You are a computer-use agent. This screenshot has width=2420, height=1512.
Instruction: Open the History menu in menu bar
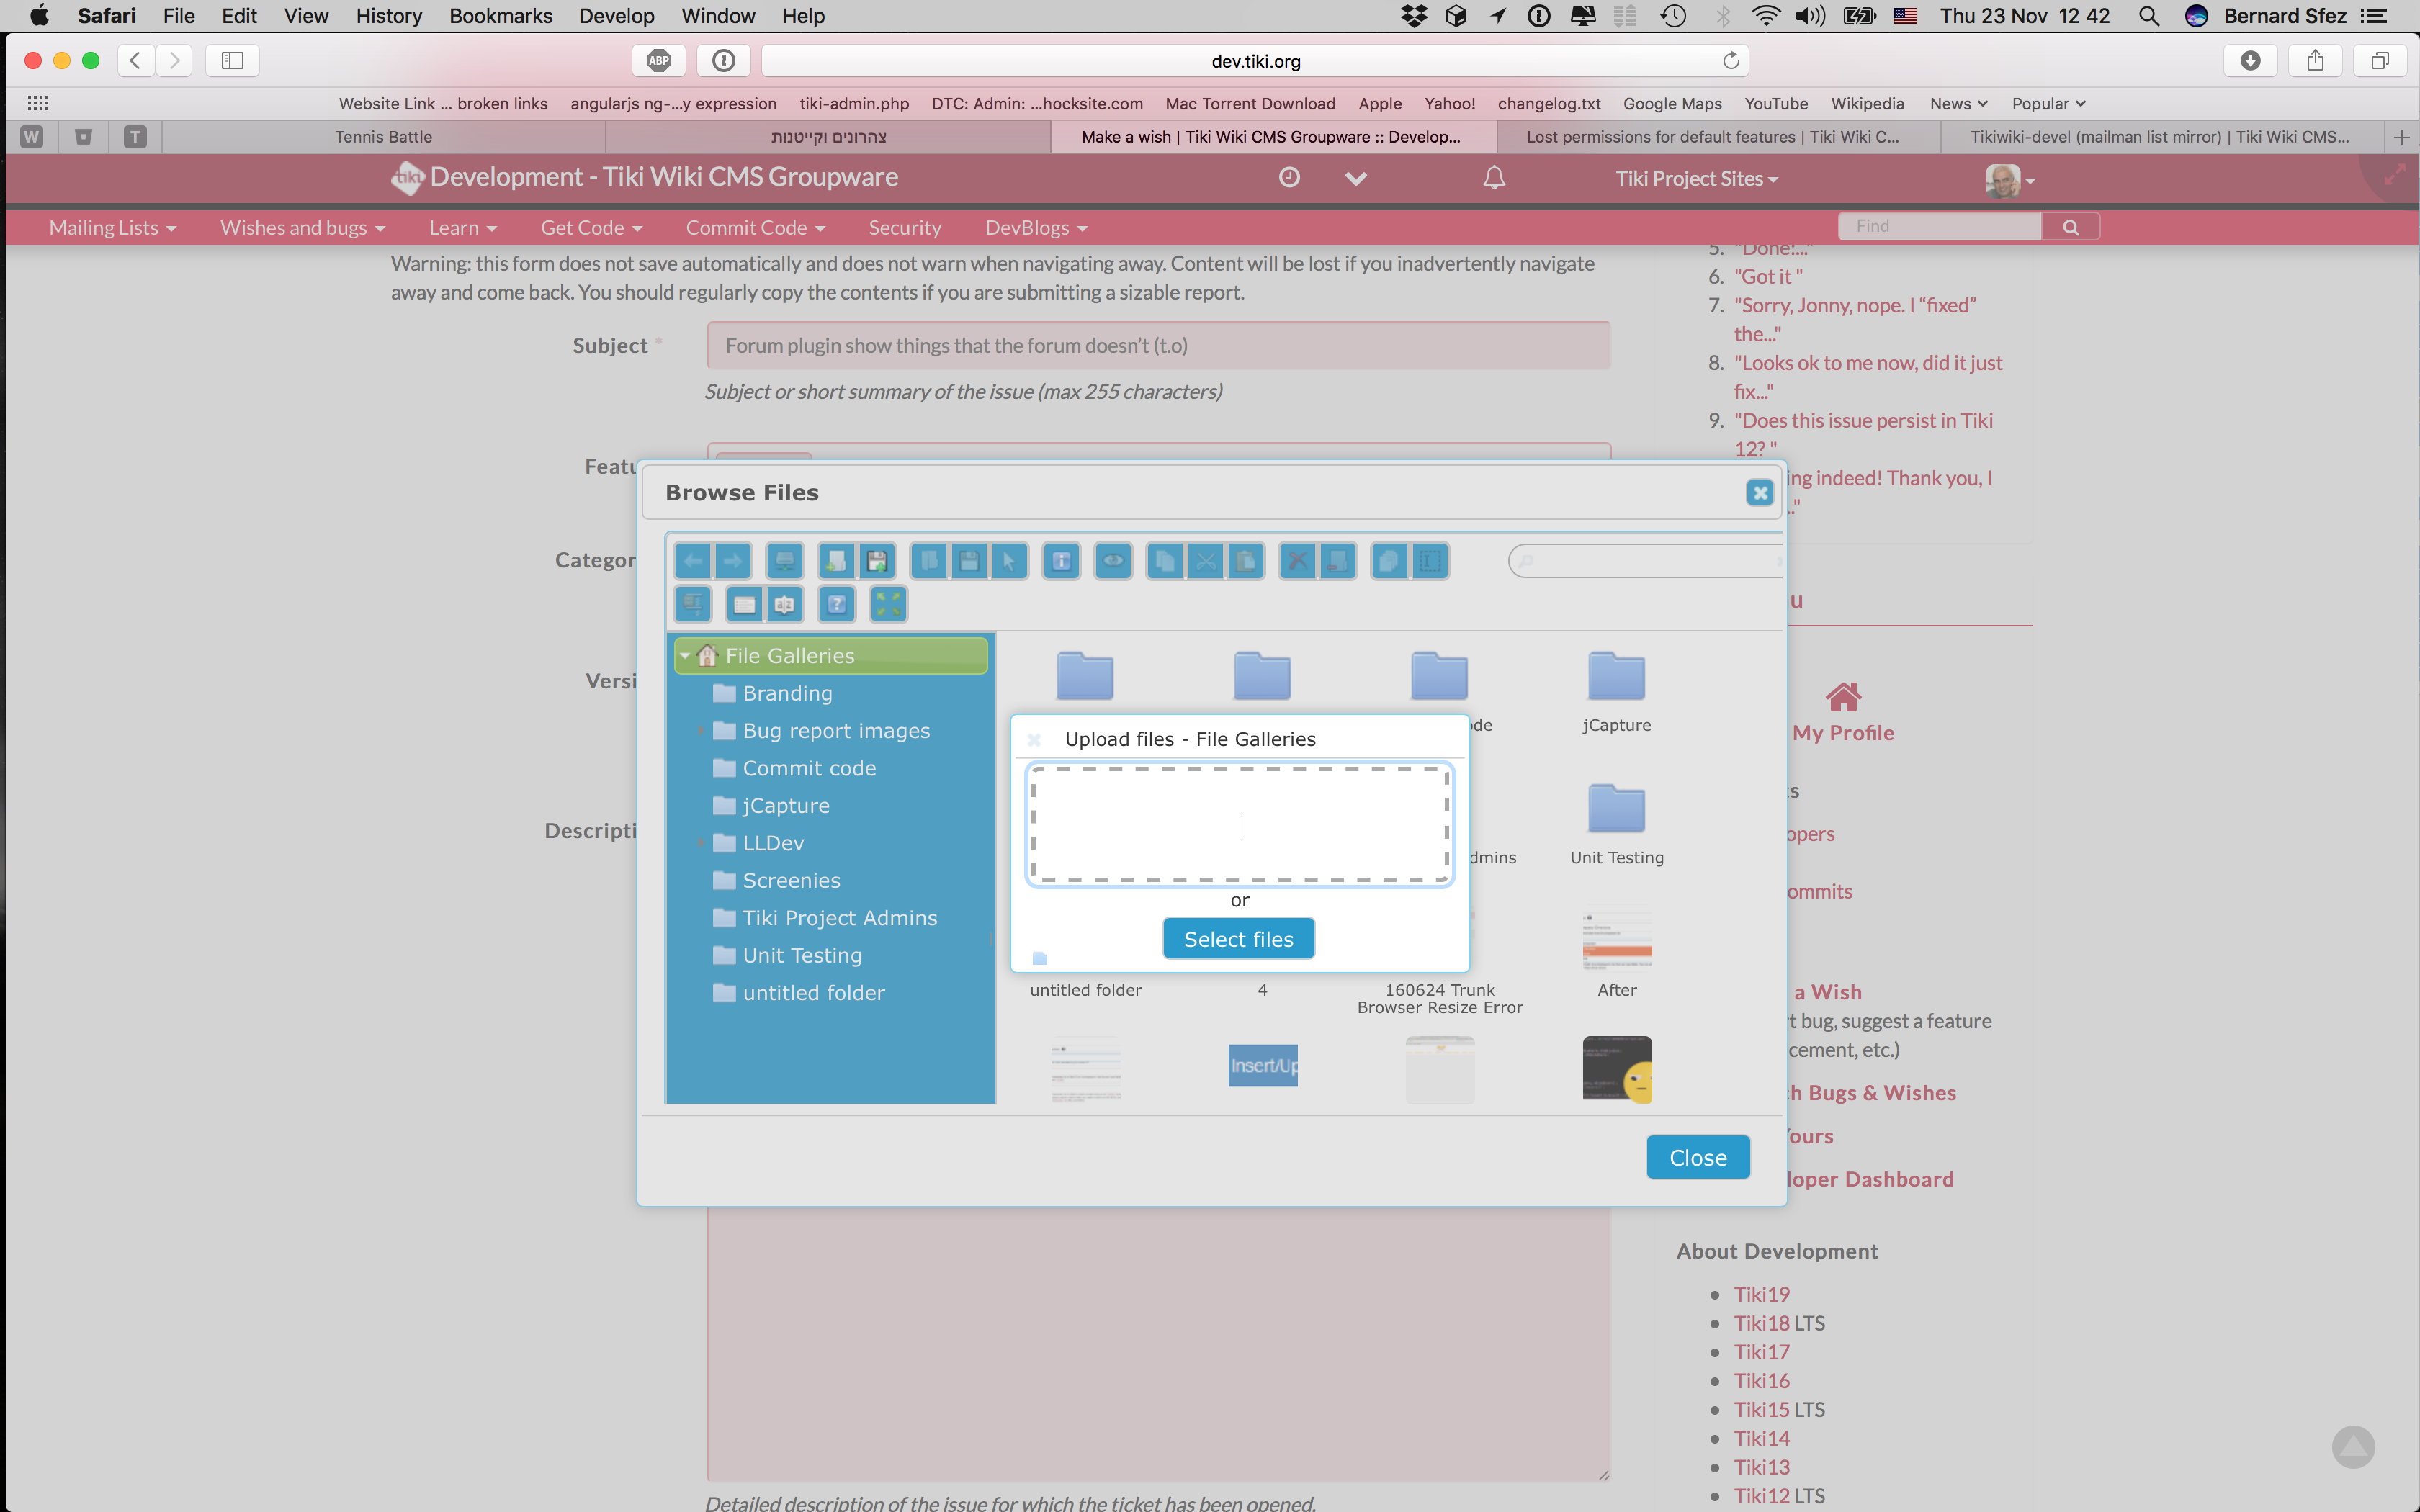coord(388,16)
